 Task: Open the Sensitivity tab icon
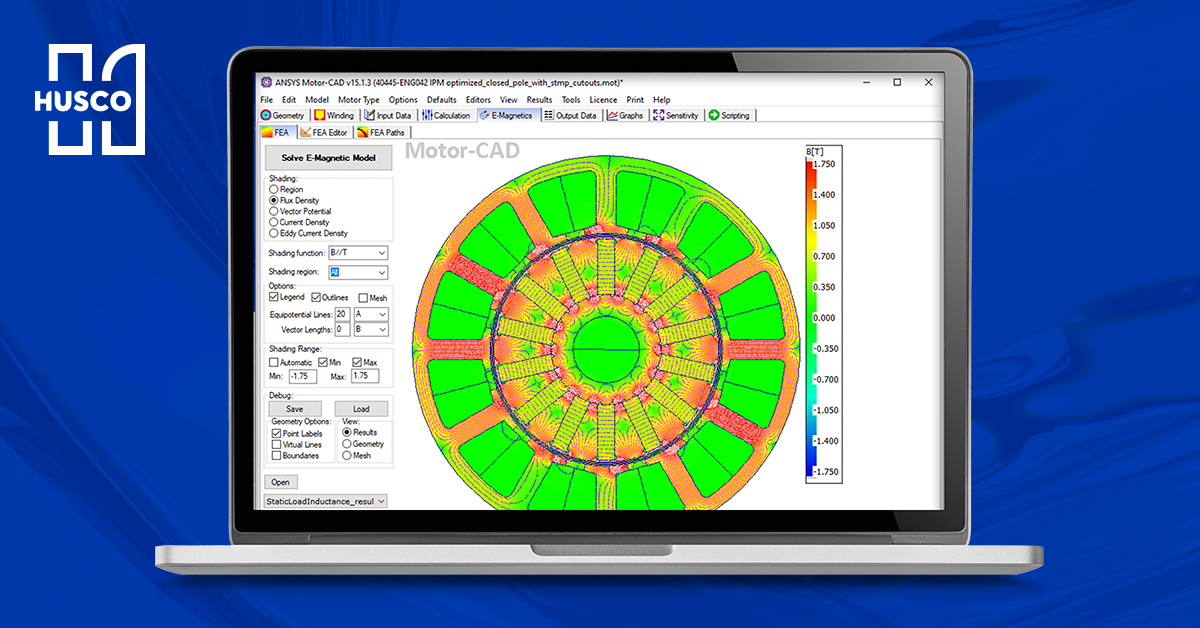(x=658, y=116)
